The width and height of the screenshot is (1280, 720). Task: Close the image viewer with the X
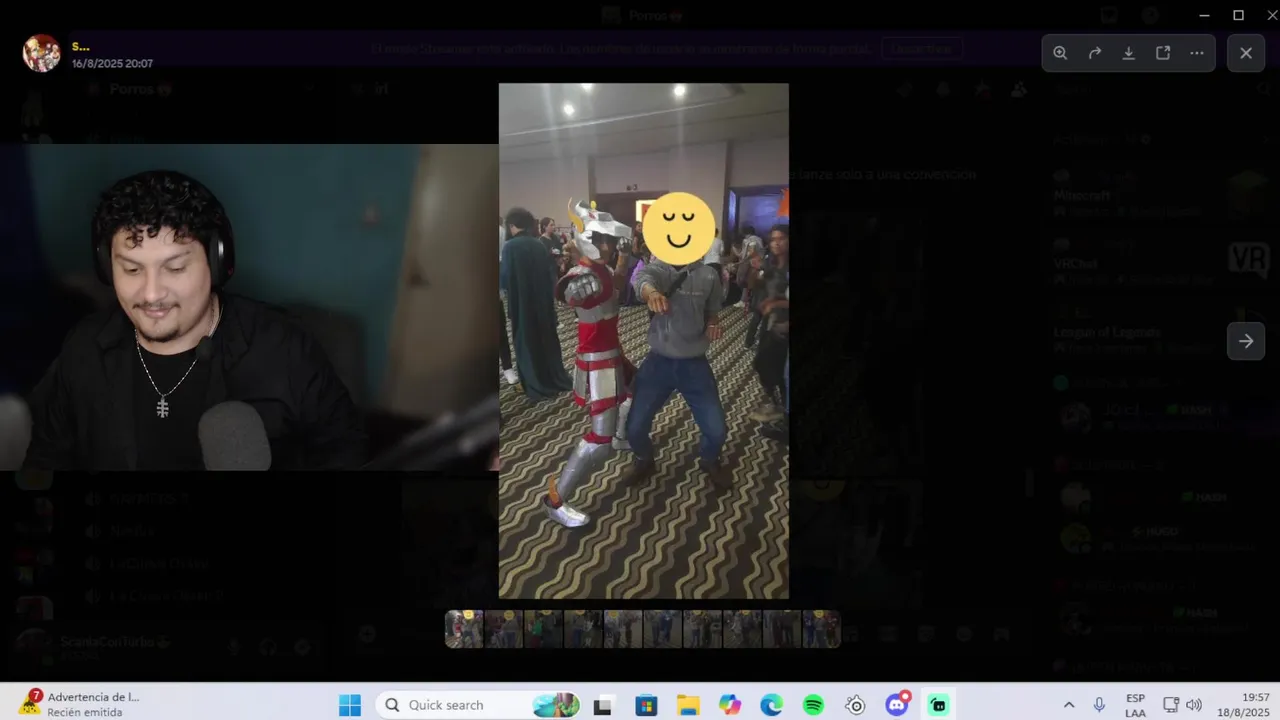tap(1246, 53)
